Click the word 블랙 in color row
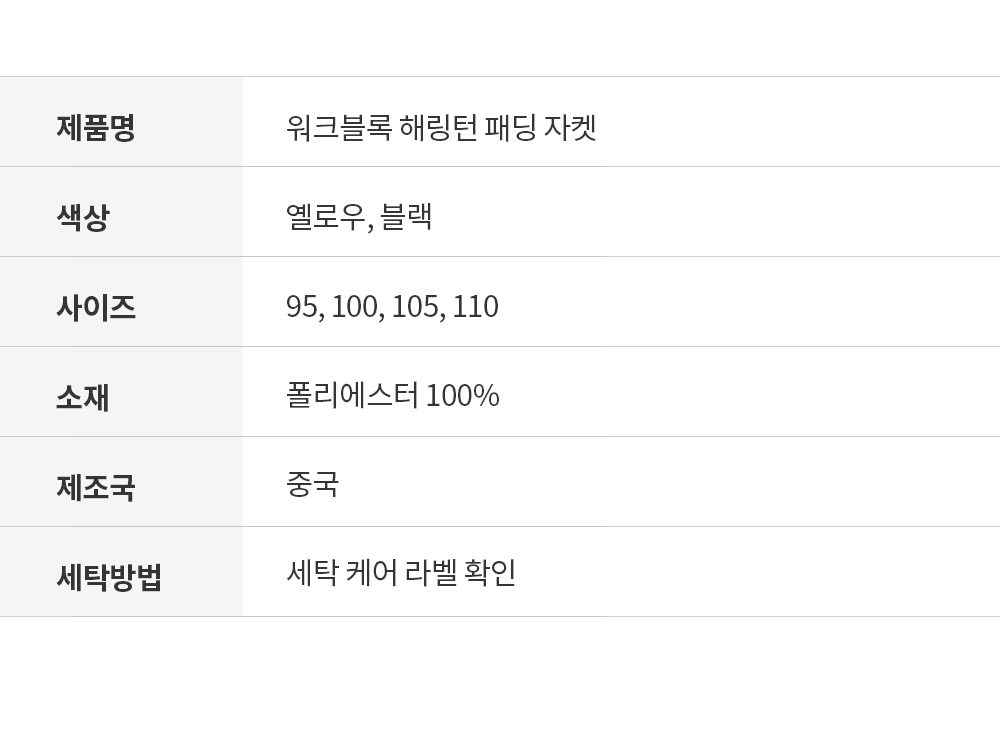This screenshot has height=738, width=1000. coord(406,217)
